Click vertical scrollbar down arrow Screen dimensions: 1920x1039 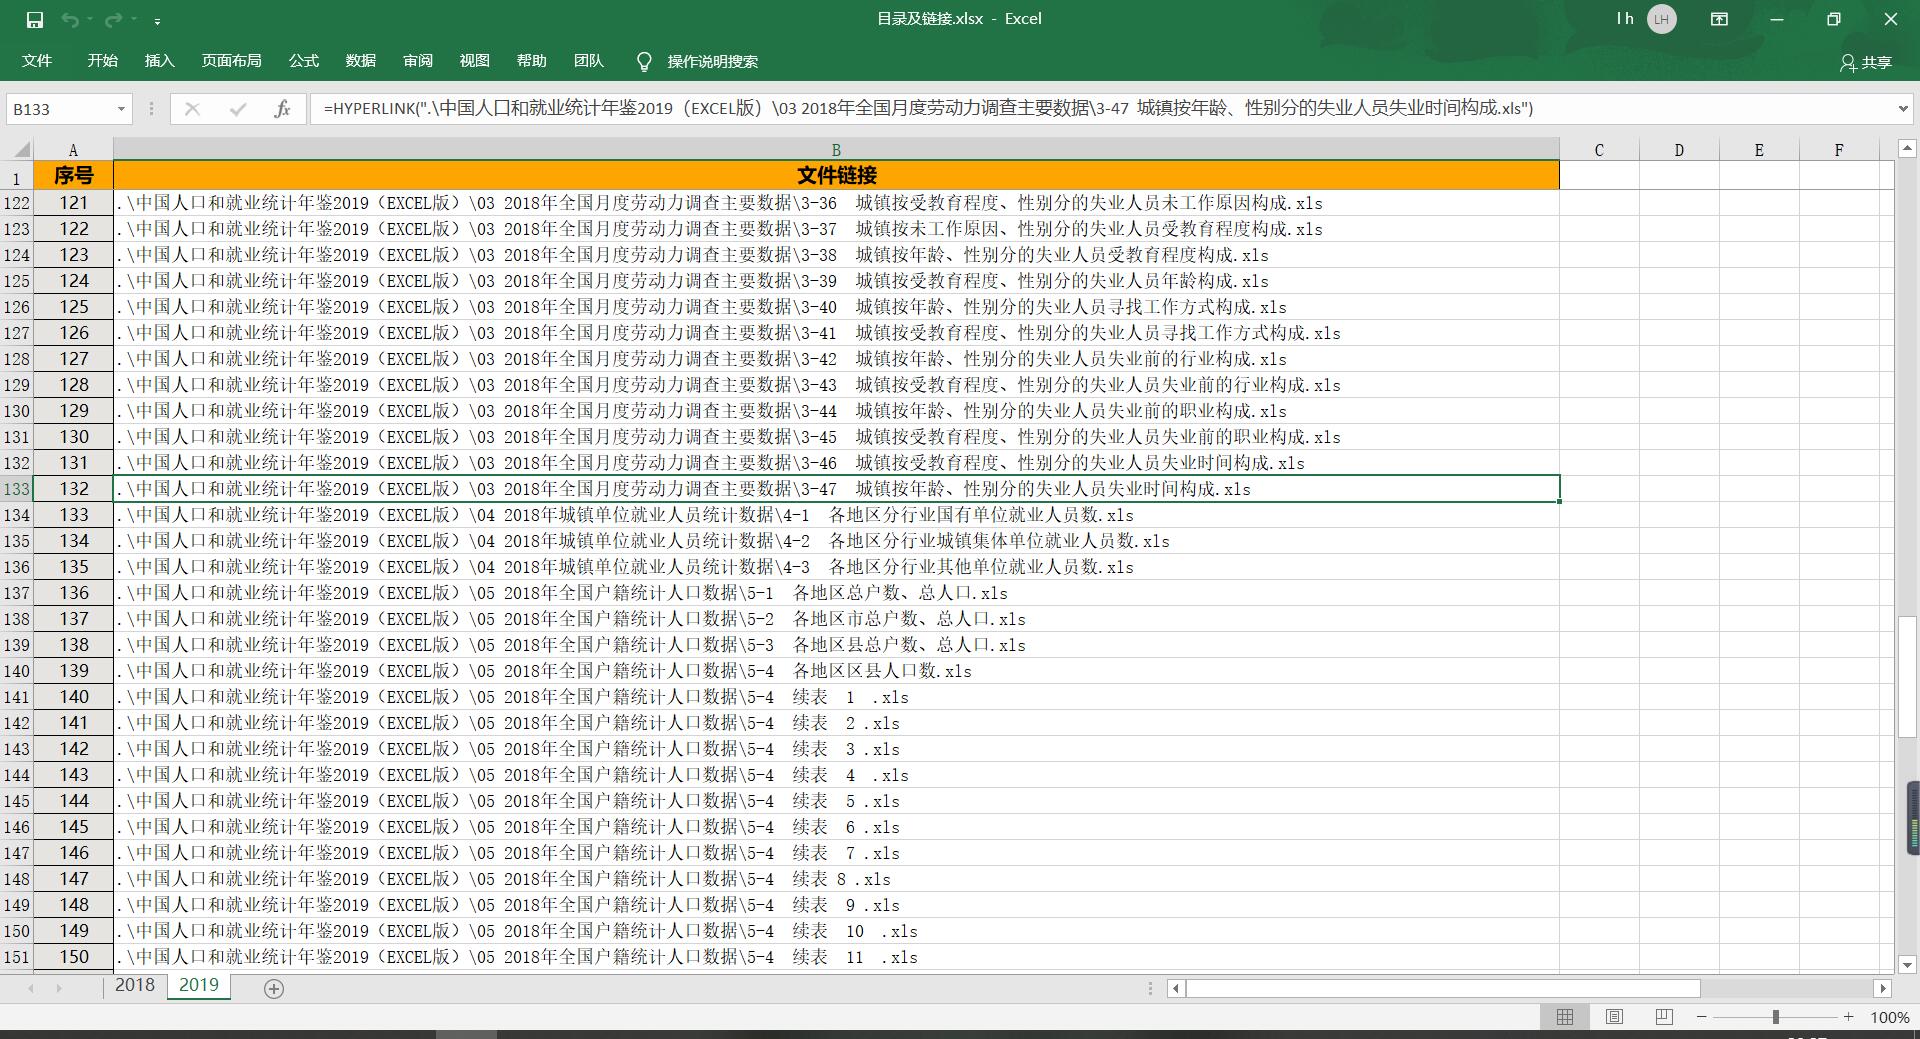click(1907, 965)
